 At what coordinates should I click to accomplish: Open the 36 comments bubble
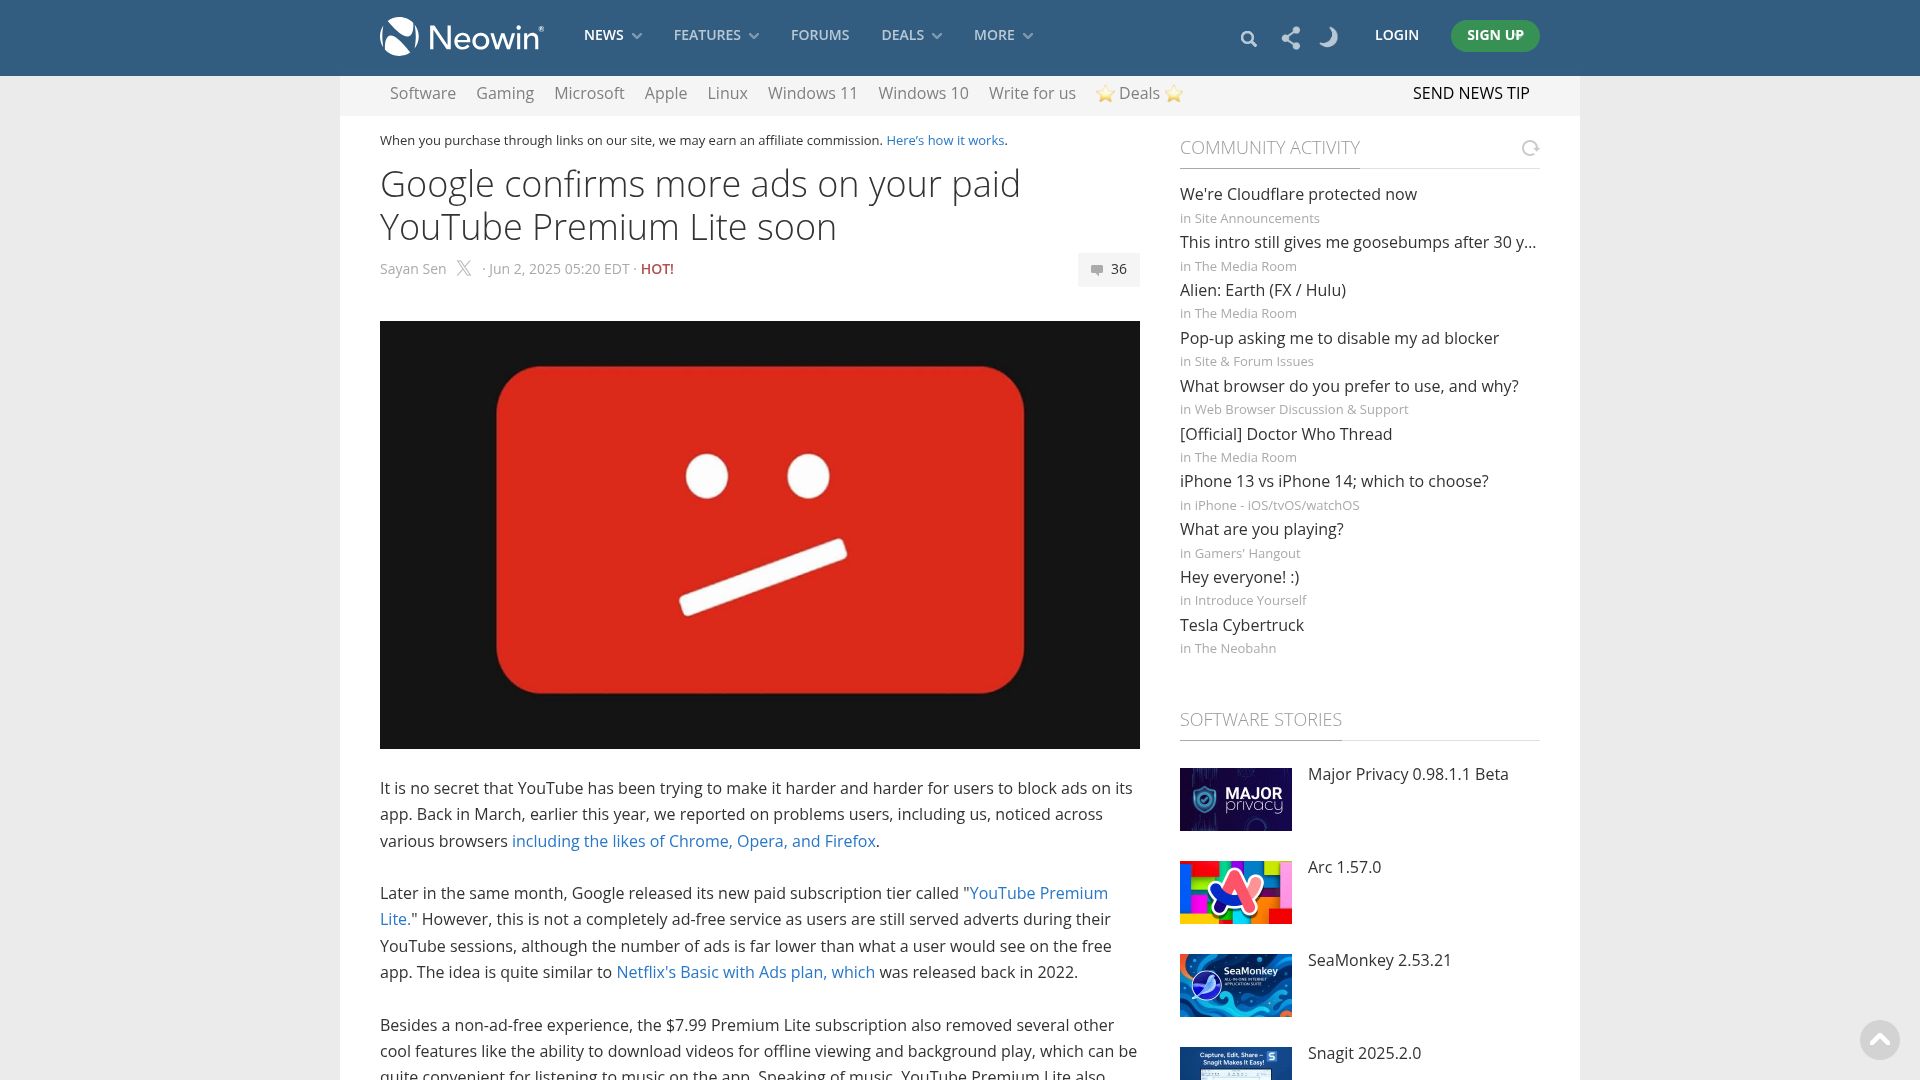coord(1109,269)
